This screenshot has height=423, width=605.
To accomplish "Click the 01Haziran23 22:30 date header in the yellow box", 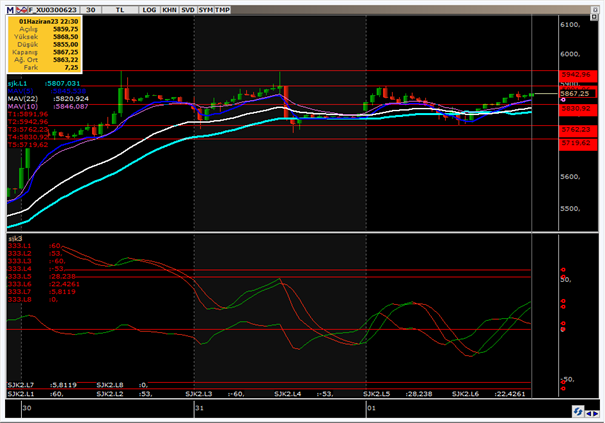I will (x=49, y=22).
